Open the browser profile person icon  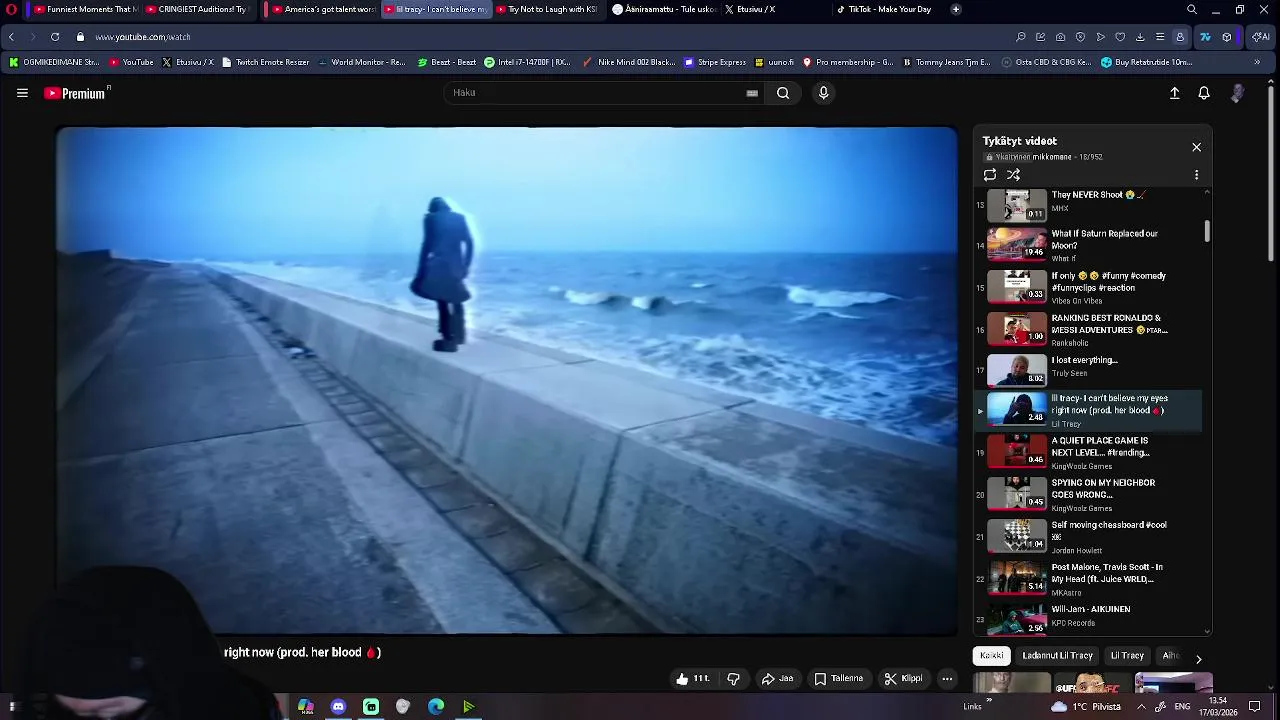coord(1180,37)
